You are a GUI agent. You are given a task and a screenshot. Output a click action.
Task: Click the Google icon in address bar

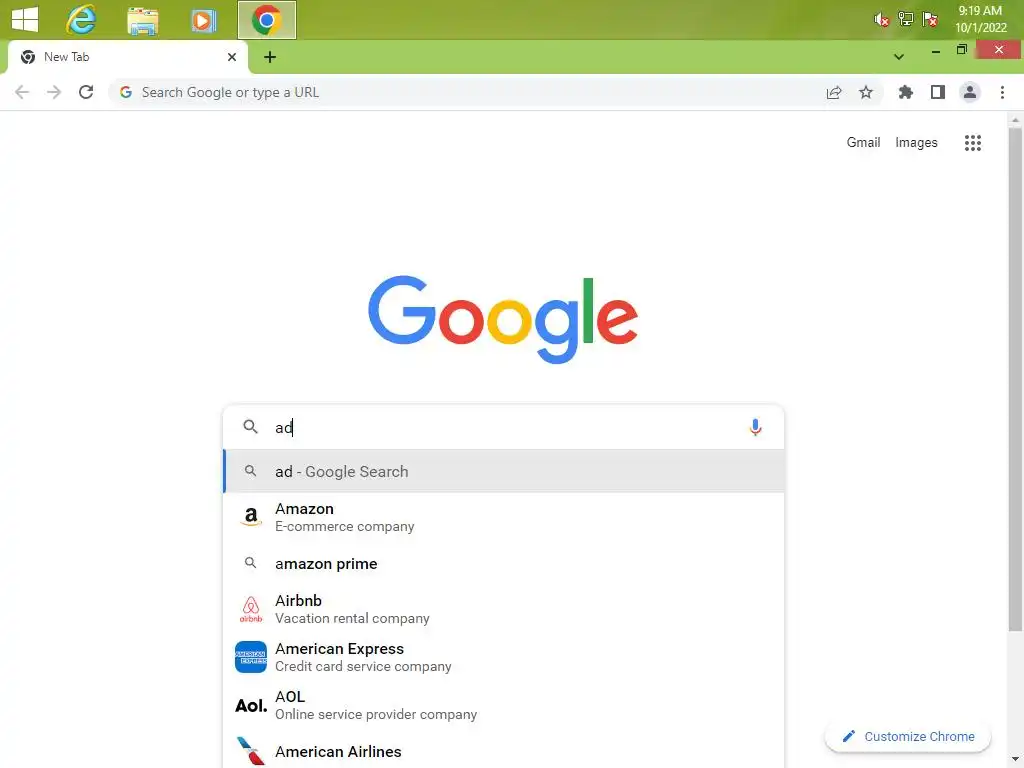tap(126, 92)
